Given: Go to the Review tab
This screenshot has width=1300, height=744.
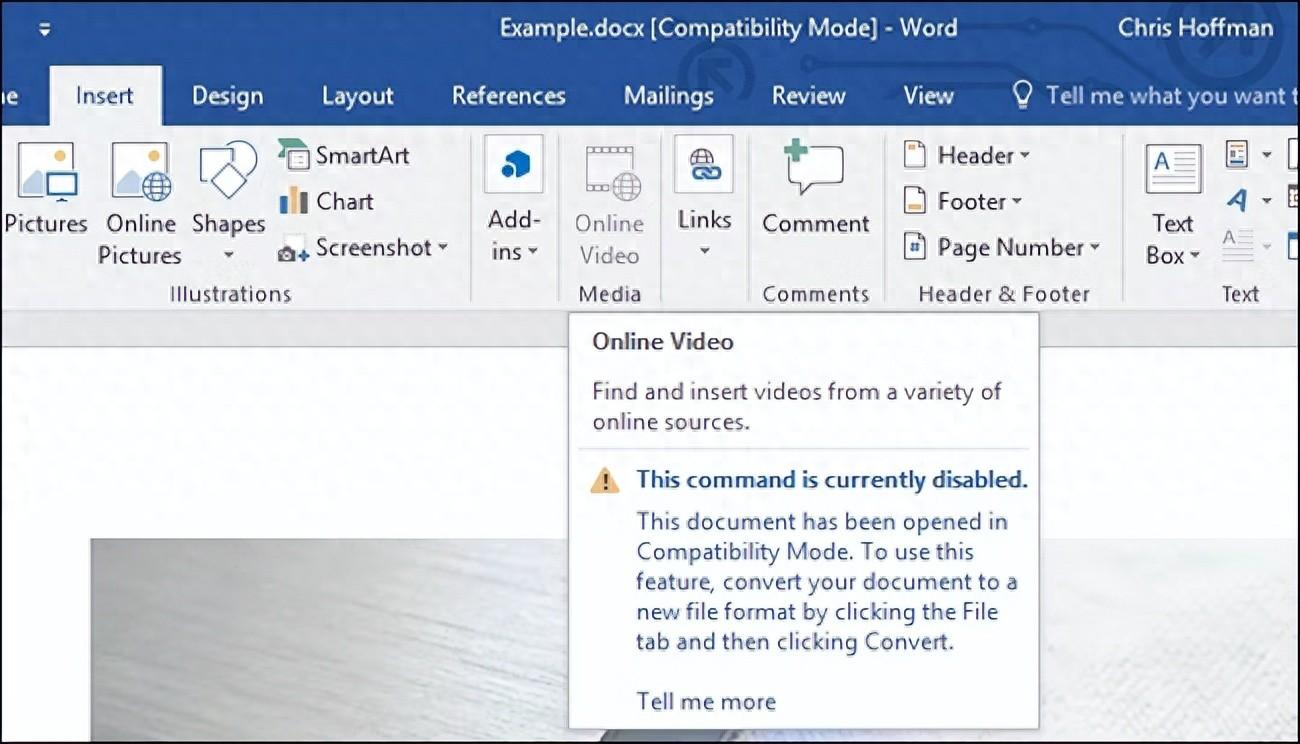Looking at the screenshot, I should point(808,96).
